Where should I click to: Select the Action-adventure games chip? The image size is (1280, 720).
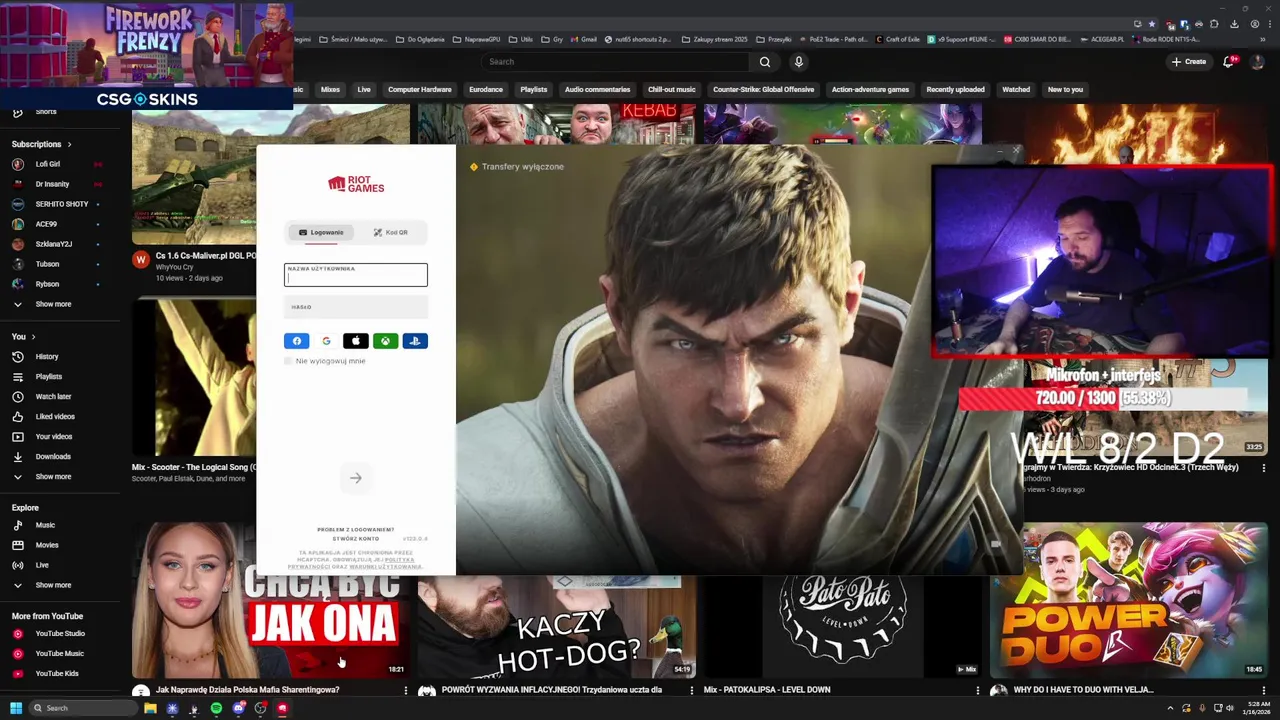click(870, 90)
